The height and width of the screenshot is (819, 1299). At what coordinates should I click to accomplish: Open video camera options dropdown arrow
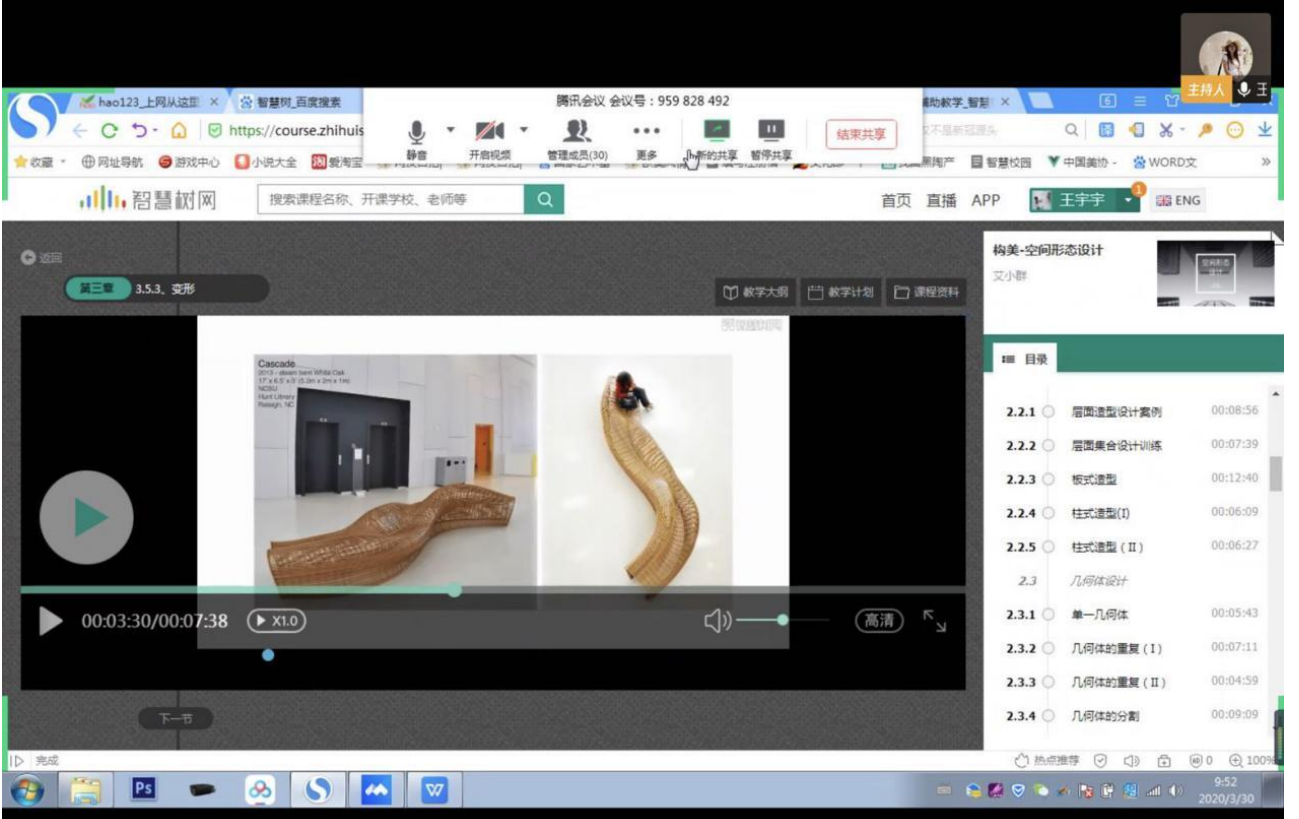pos(523,129)
